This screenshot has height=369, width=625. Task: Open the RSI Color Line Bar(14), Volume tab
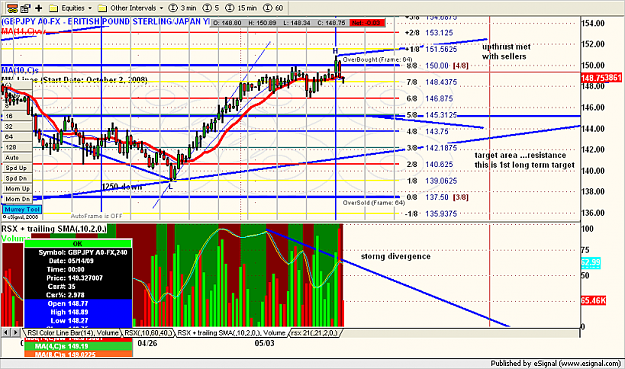(x=73, y=333)
